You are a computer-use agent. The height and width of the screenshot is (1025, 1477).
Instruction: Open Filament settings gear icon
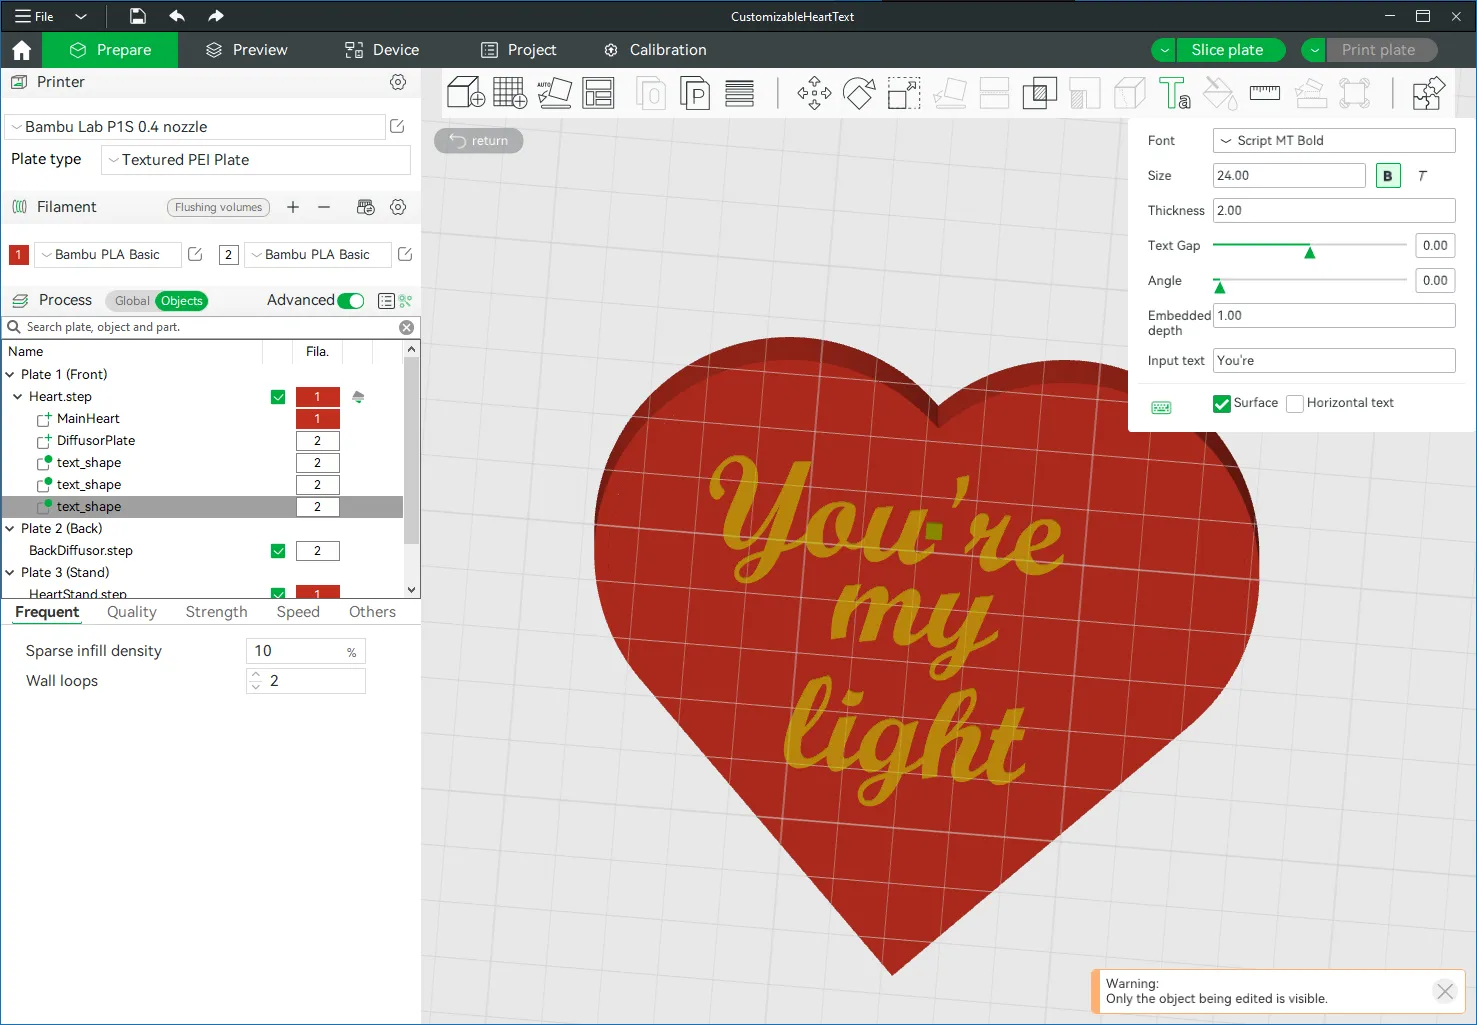pyautogui.click(x=398, y=207)
